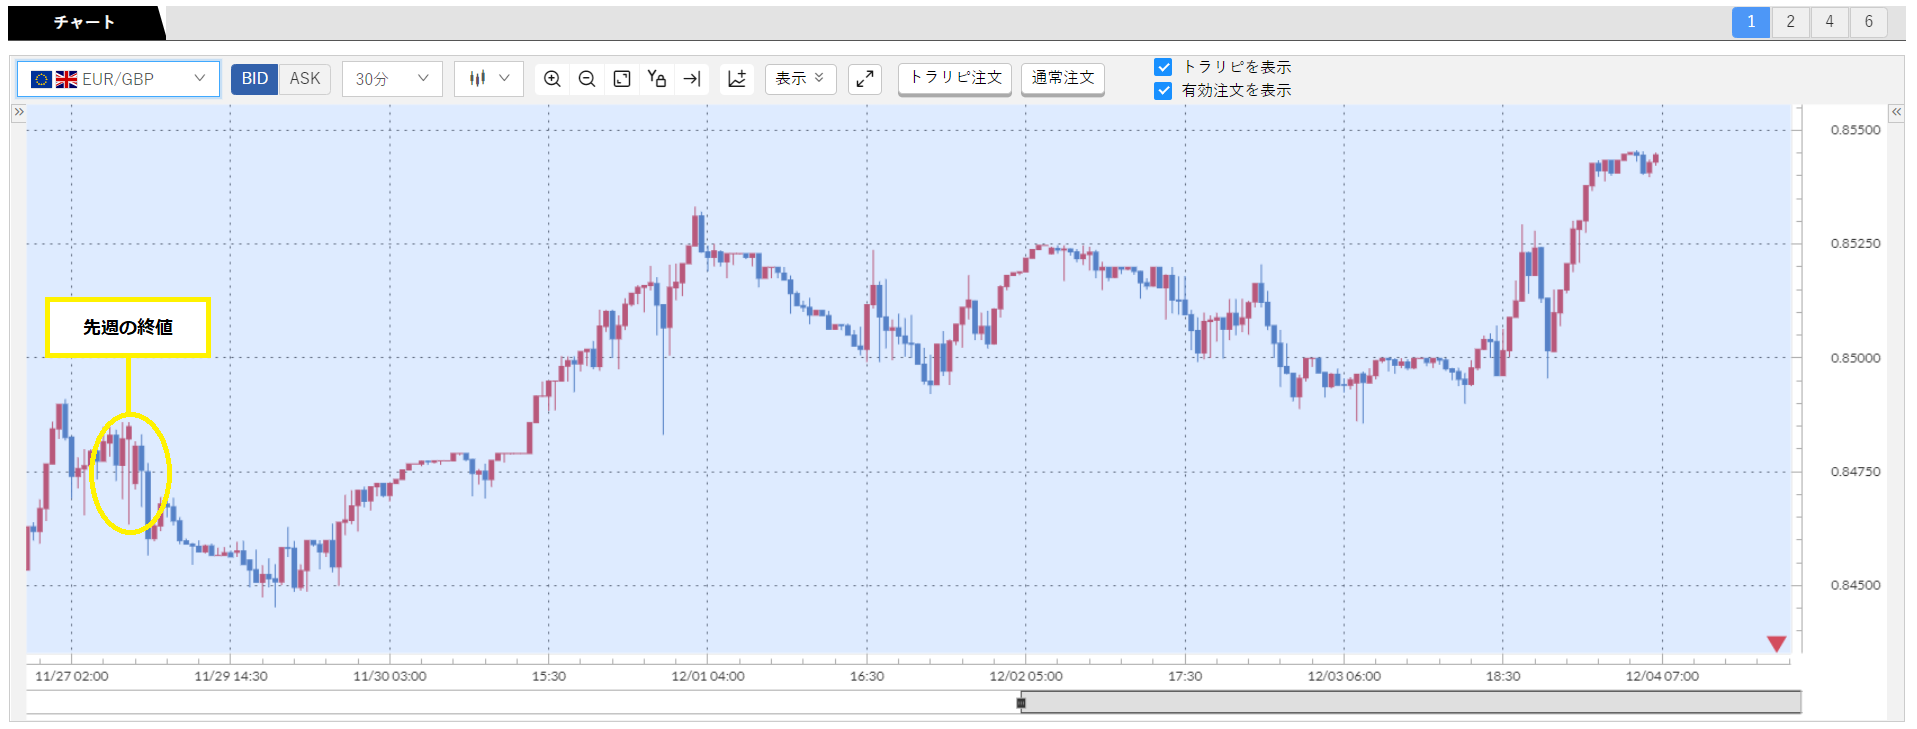
Task: Toggle Y-axis lock icon
Action: (x=657, y=79)
